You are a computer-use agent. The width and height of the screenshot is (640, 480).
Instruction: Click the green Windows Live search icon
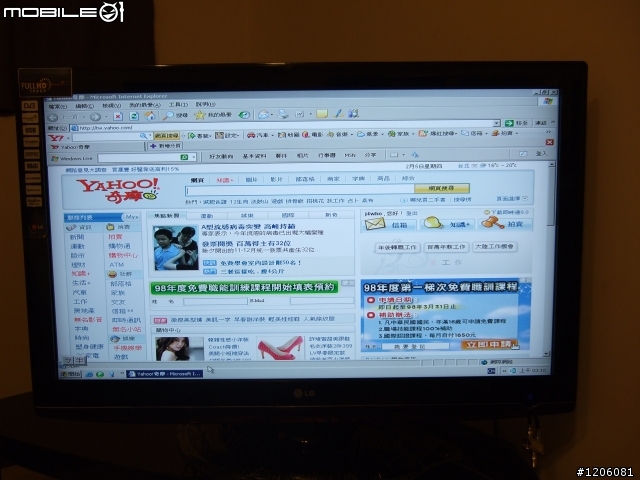184,157
